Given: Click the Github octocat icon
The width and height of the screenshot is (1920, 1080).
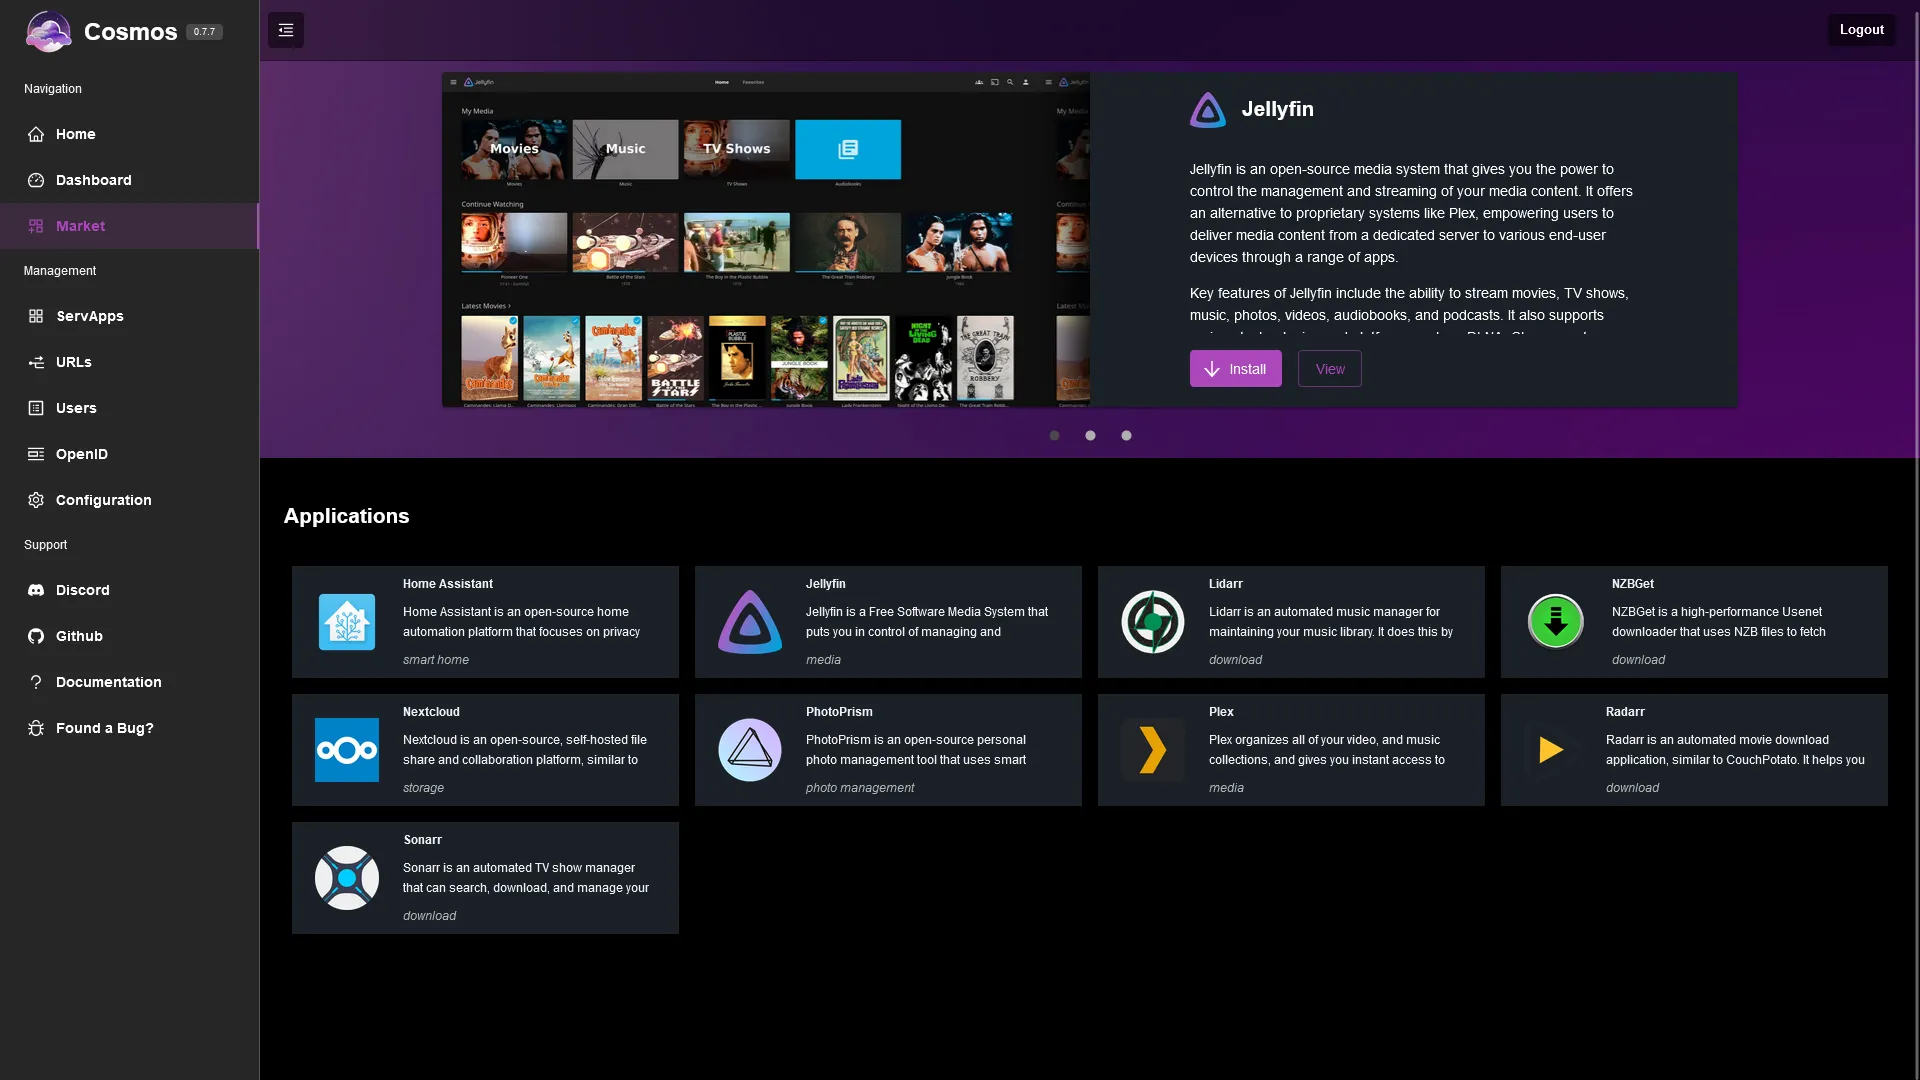Looking at the screenshot, I should (x=36, y=636).
